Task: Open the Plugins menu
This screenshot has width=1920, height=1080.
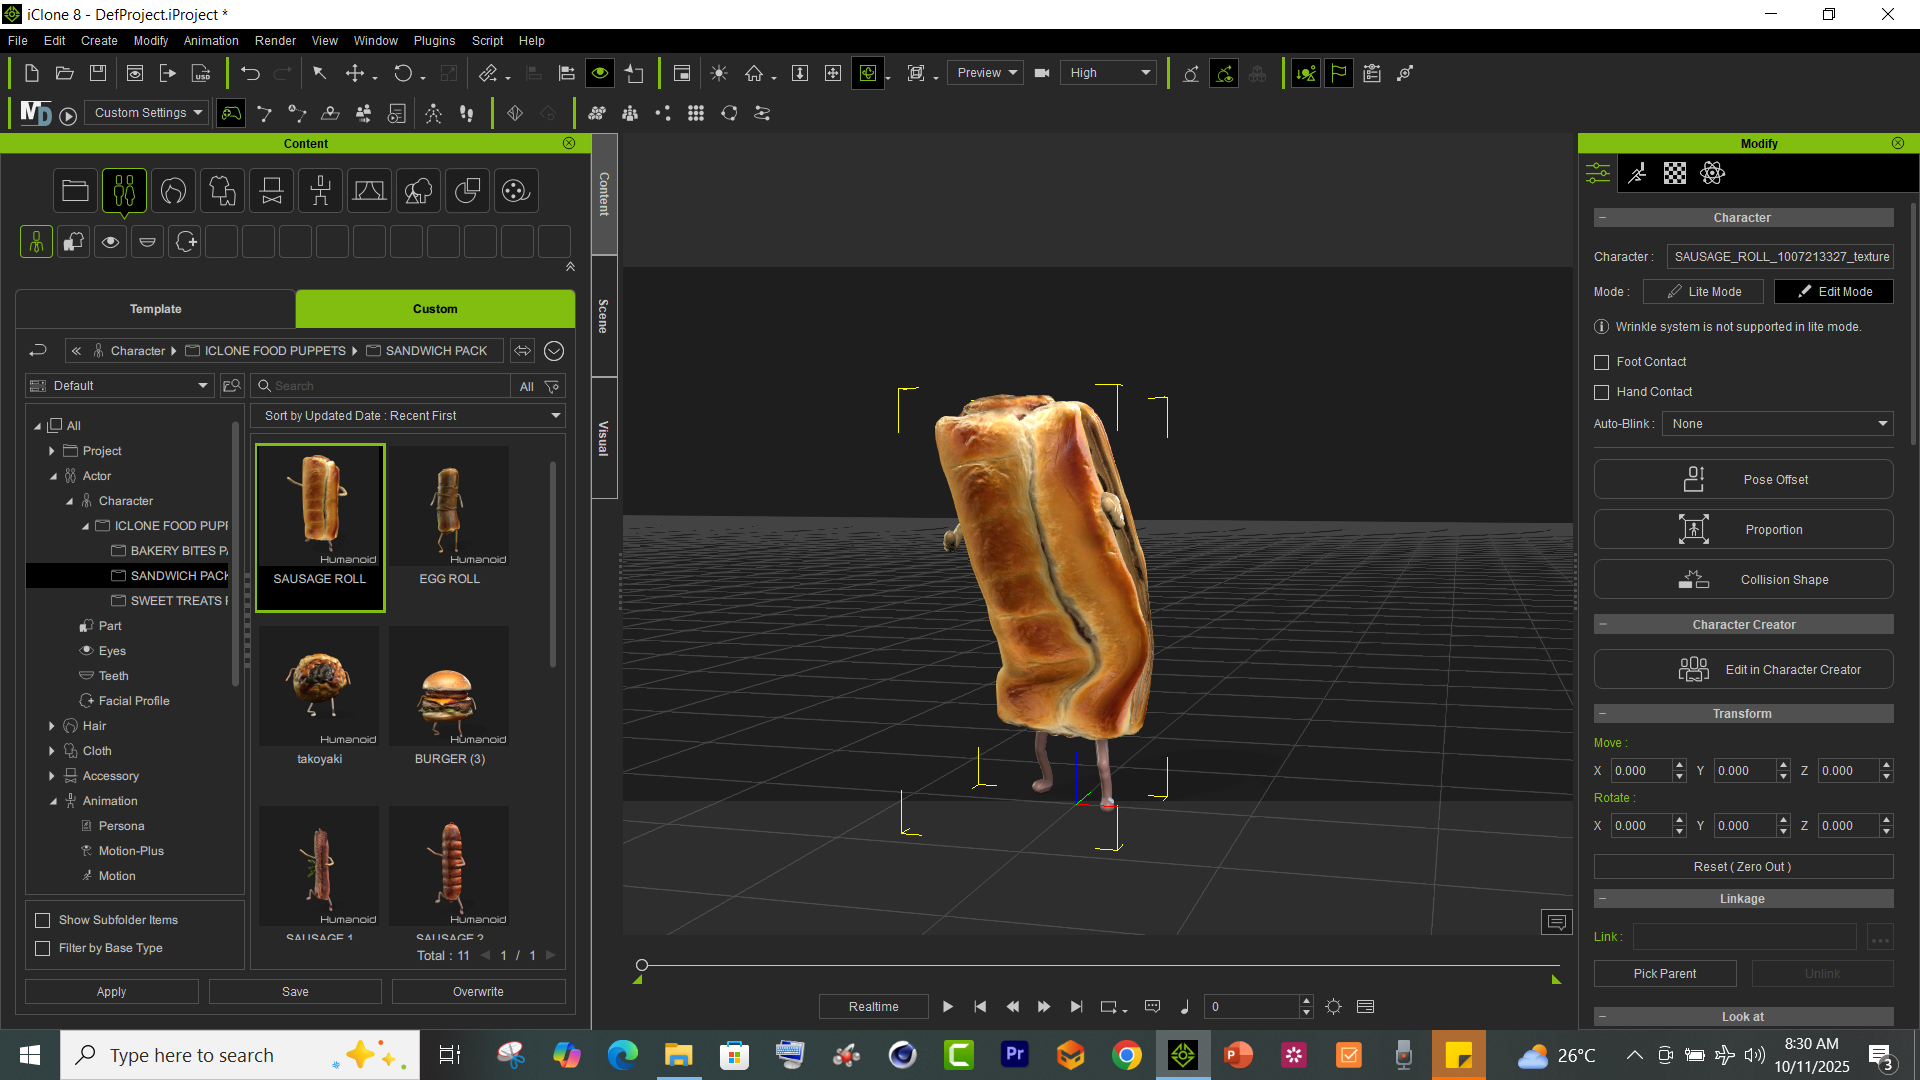Action: coord(434,41)
